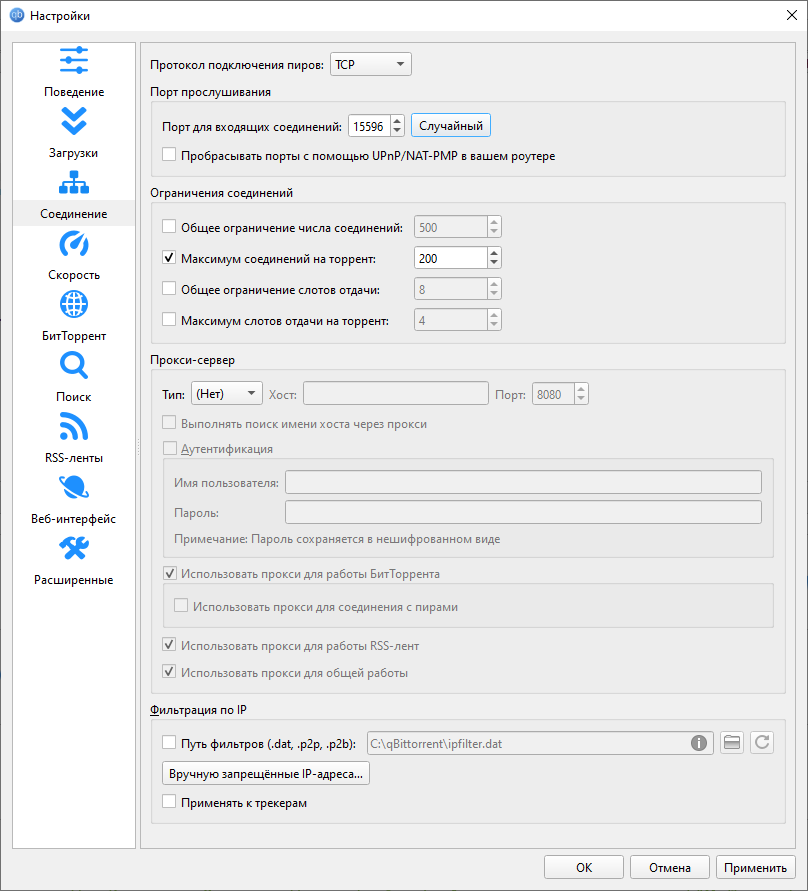Enable Применять к трекерам checkbox

[169, 802]
